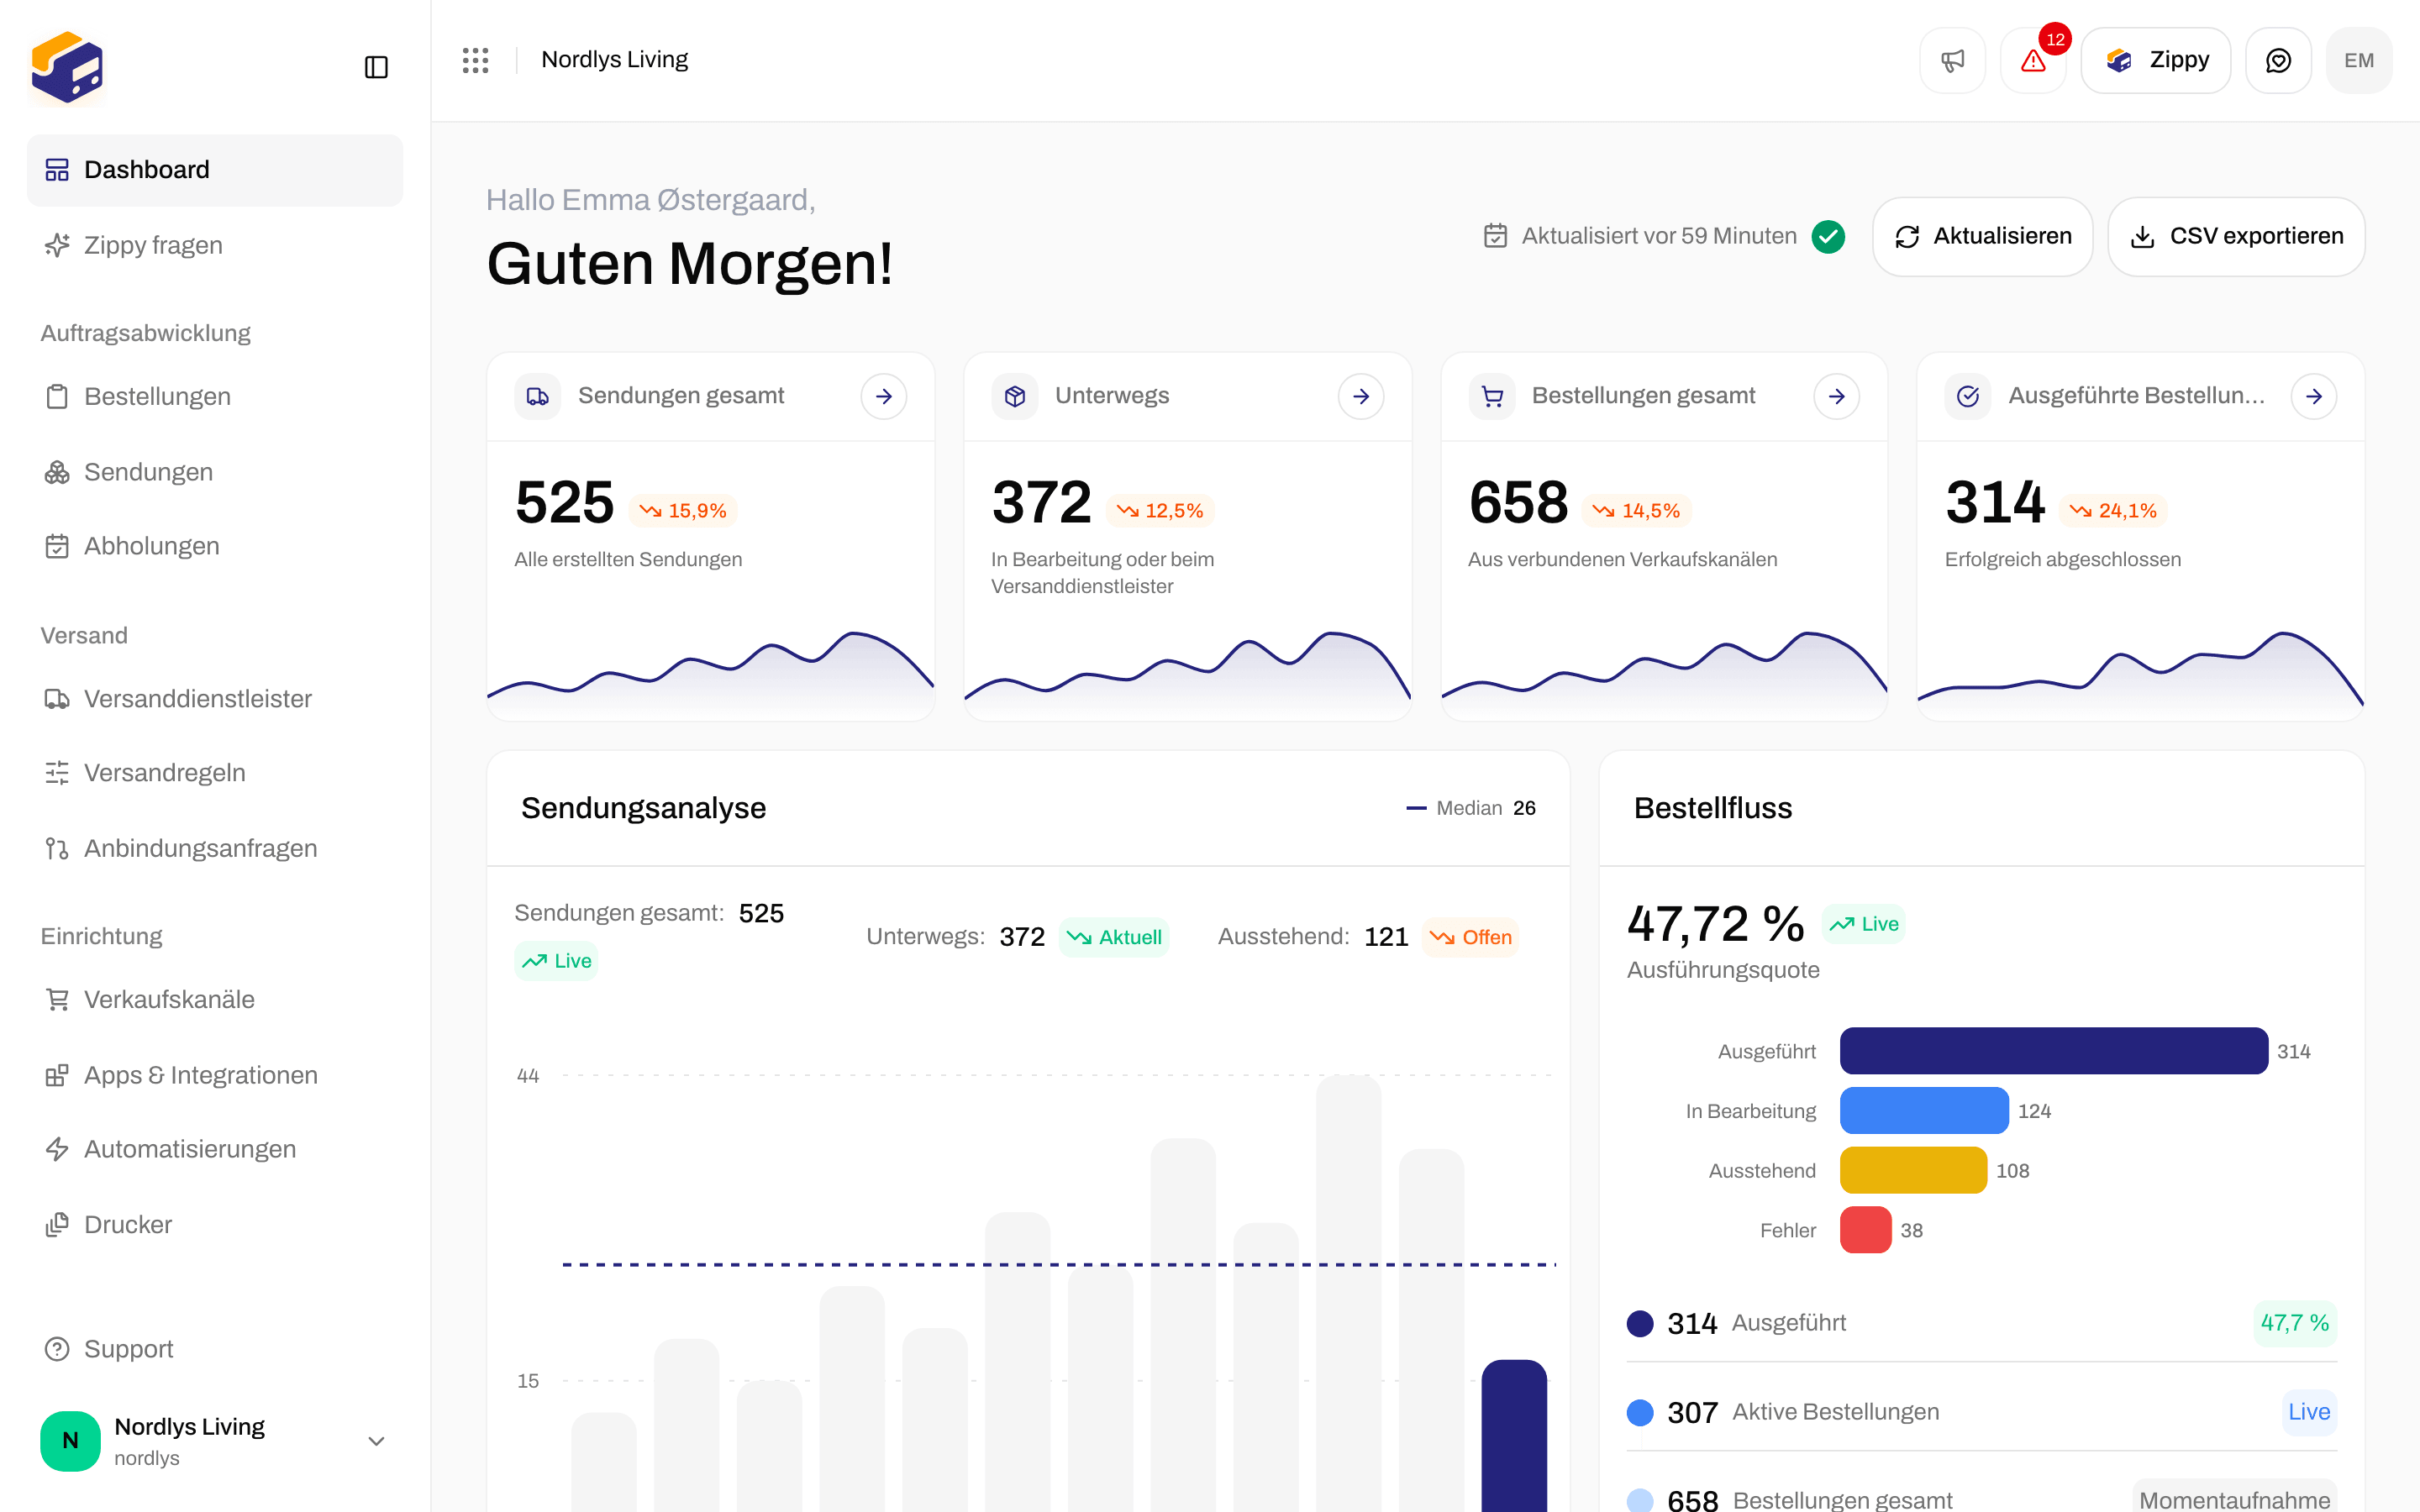
Task: Click the Offen status badge
Action: [1471, 937]
